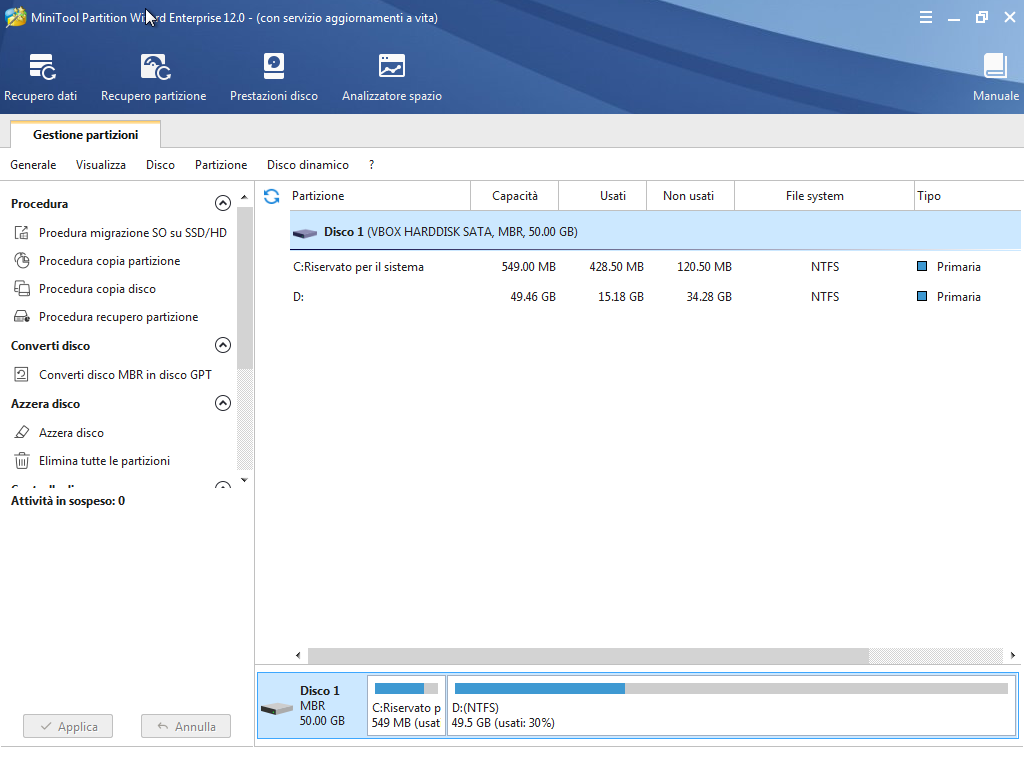Click the D:(NTFS) usage bar in disk map

coord(731,688)
